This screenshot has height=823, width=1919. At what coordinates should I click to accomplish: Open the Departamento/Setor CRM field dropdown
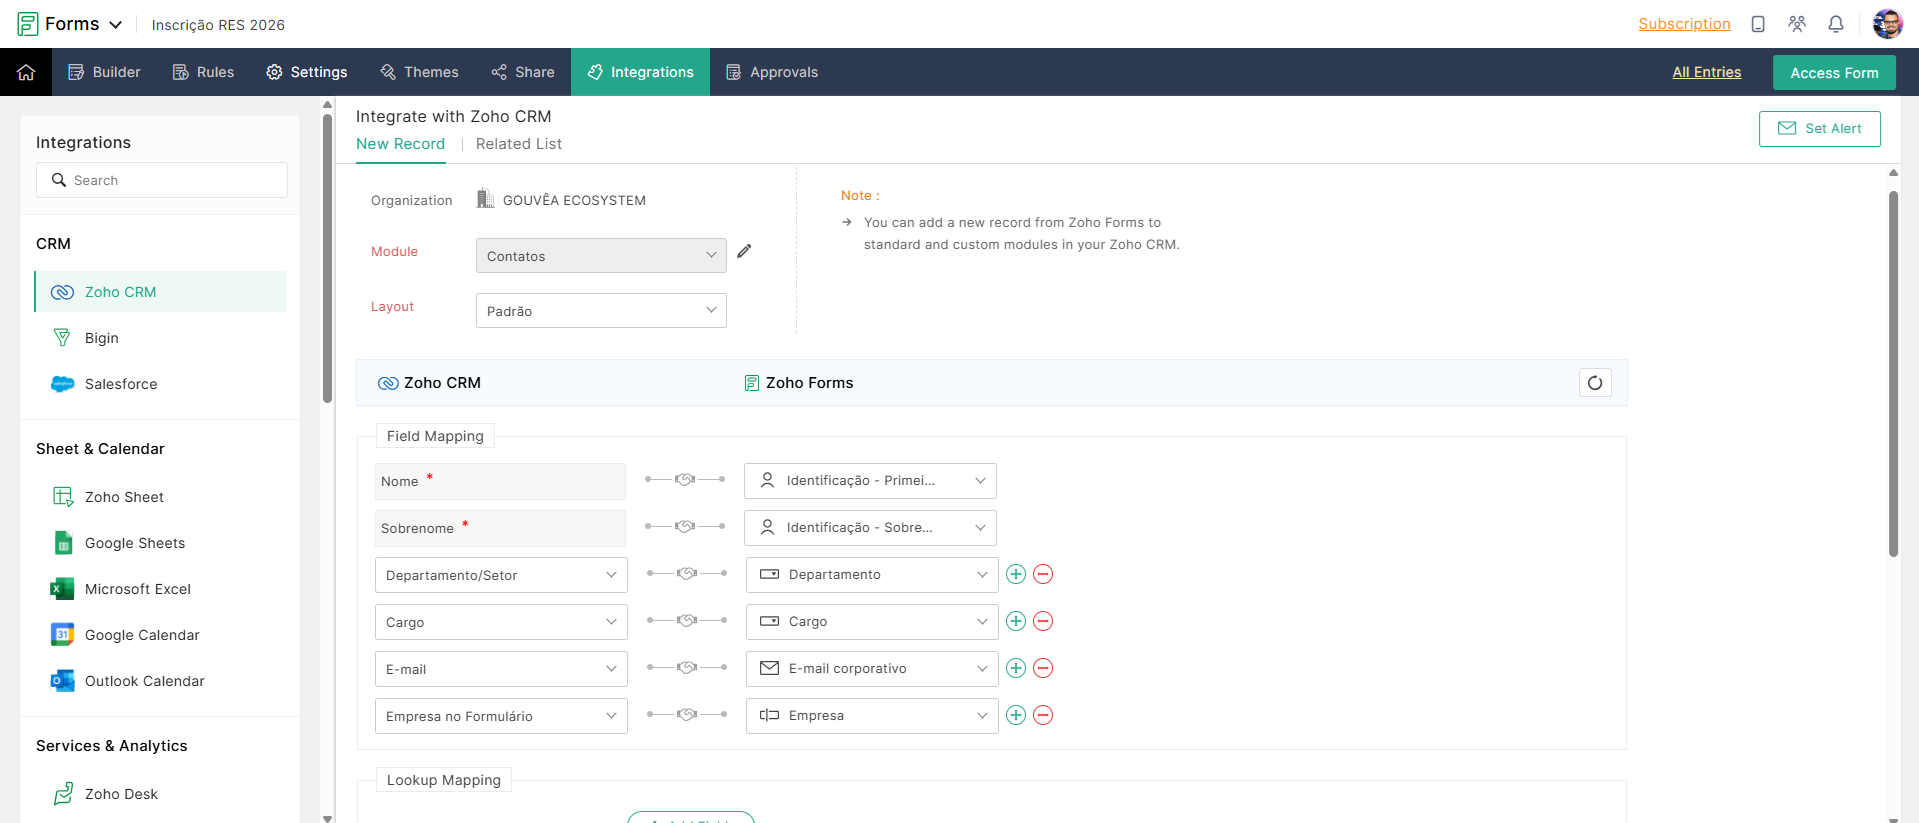pos(501,575)
